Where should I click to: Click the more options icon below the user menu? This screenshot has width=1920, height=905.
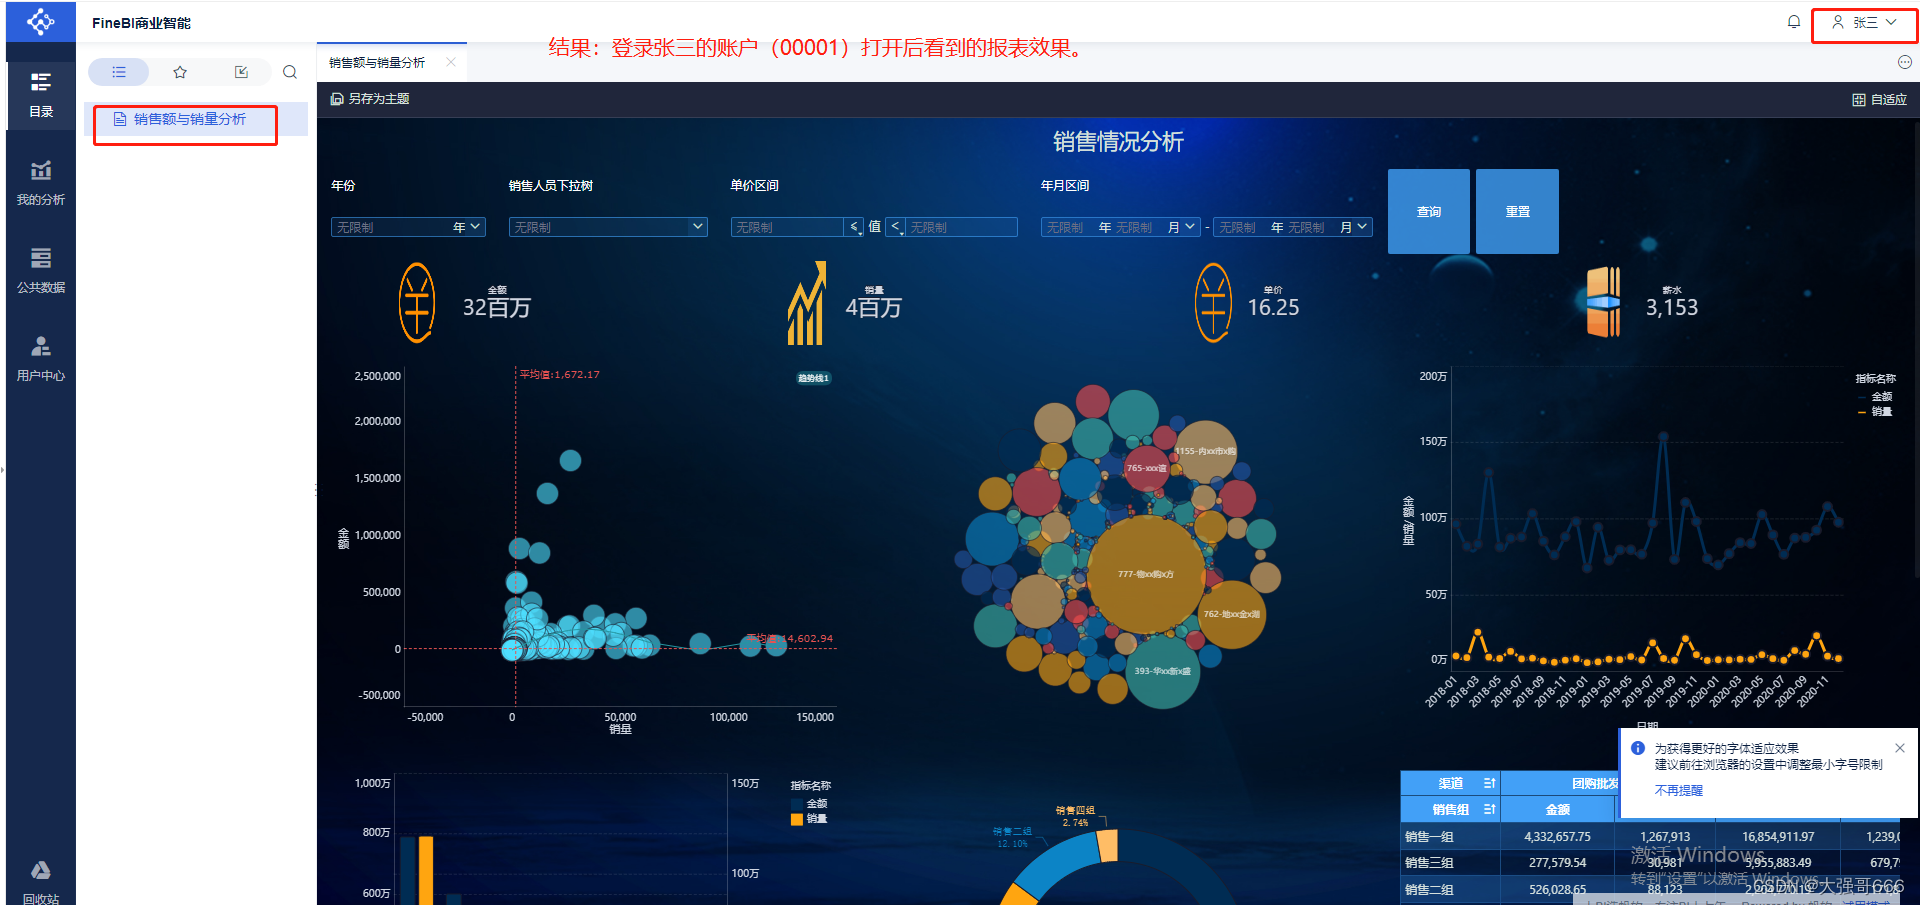click(x=1905, y=62)
